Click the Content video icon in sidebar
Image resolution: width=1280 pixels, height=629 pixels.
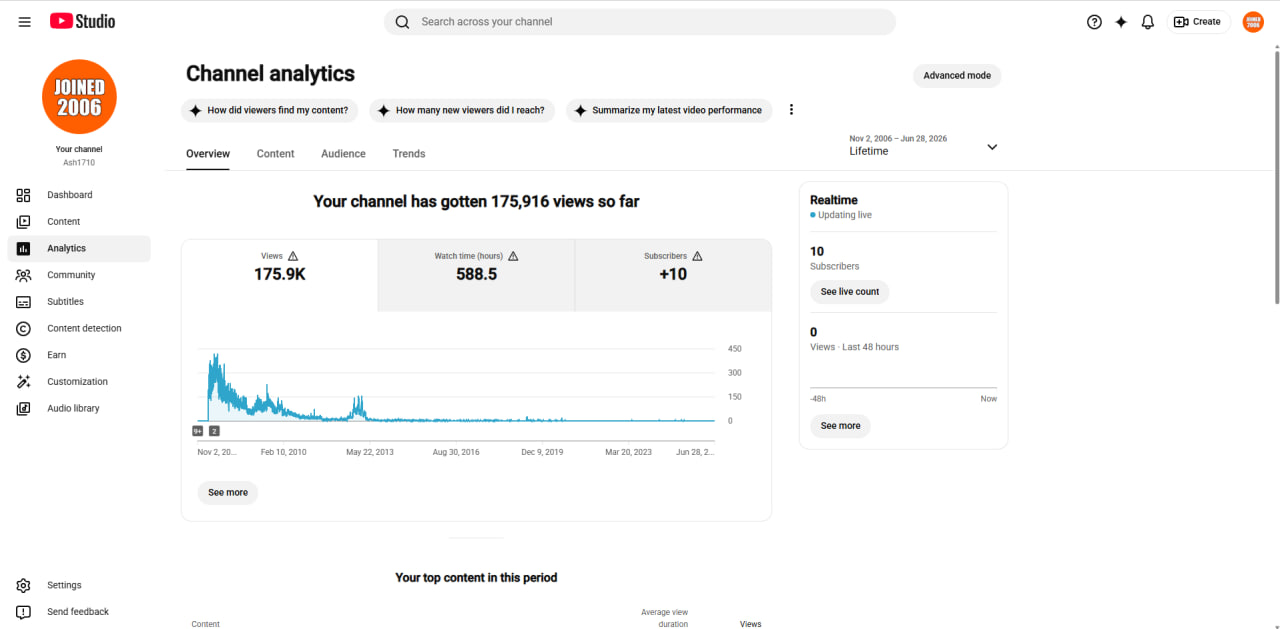[23, 222]
